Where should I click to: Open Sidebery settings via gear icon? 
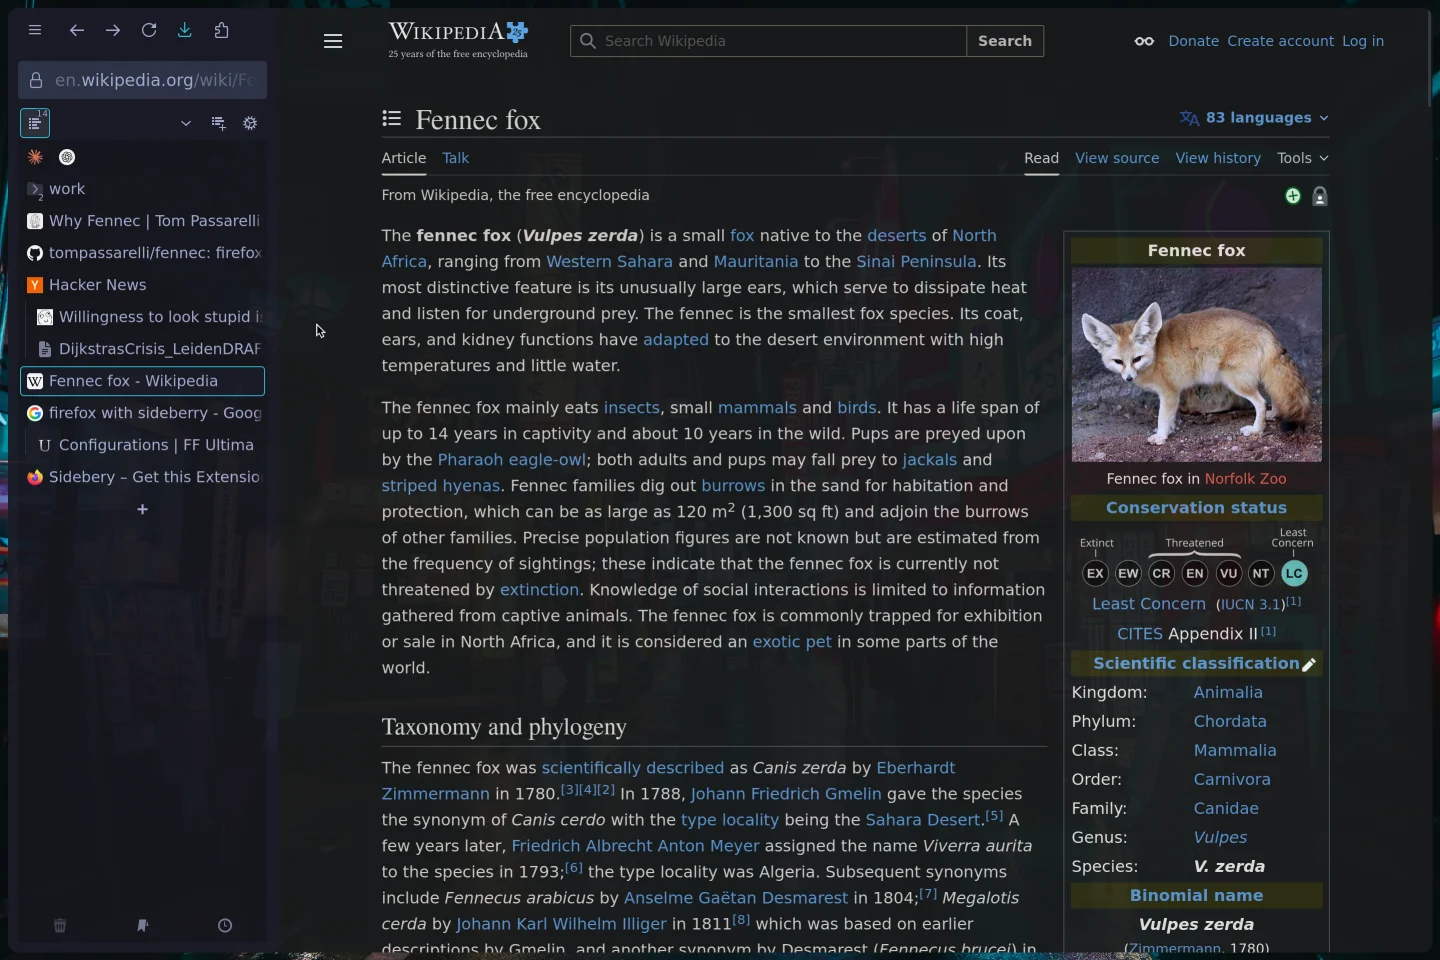251,124
